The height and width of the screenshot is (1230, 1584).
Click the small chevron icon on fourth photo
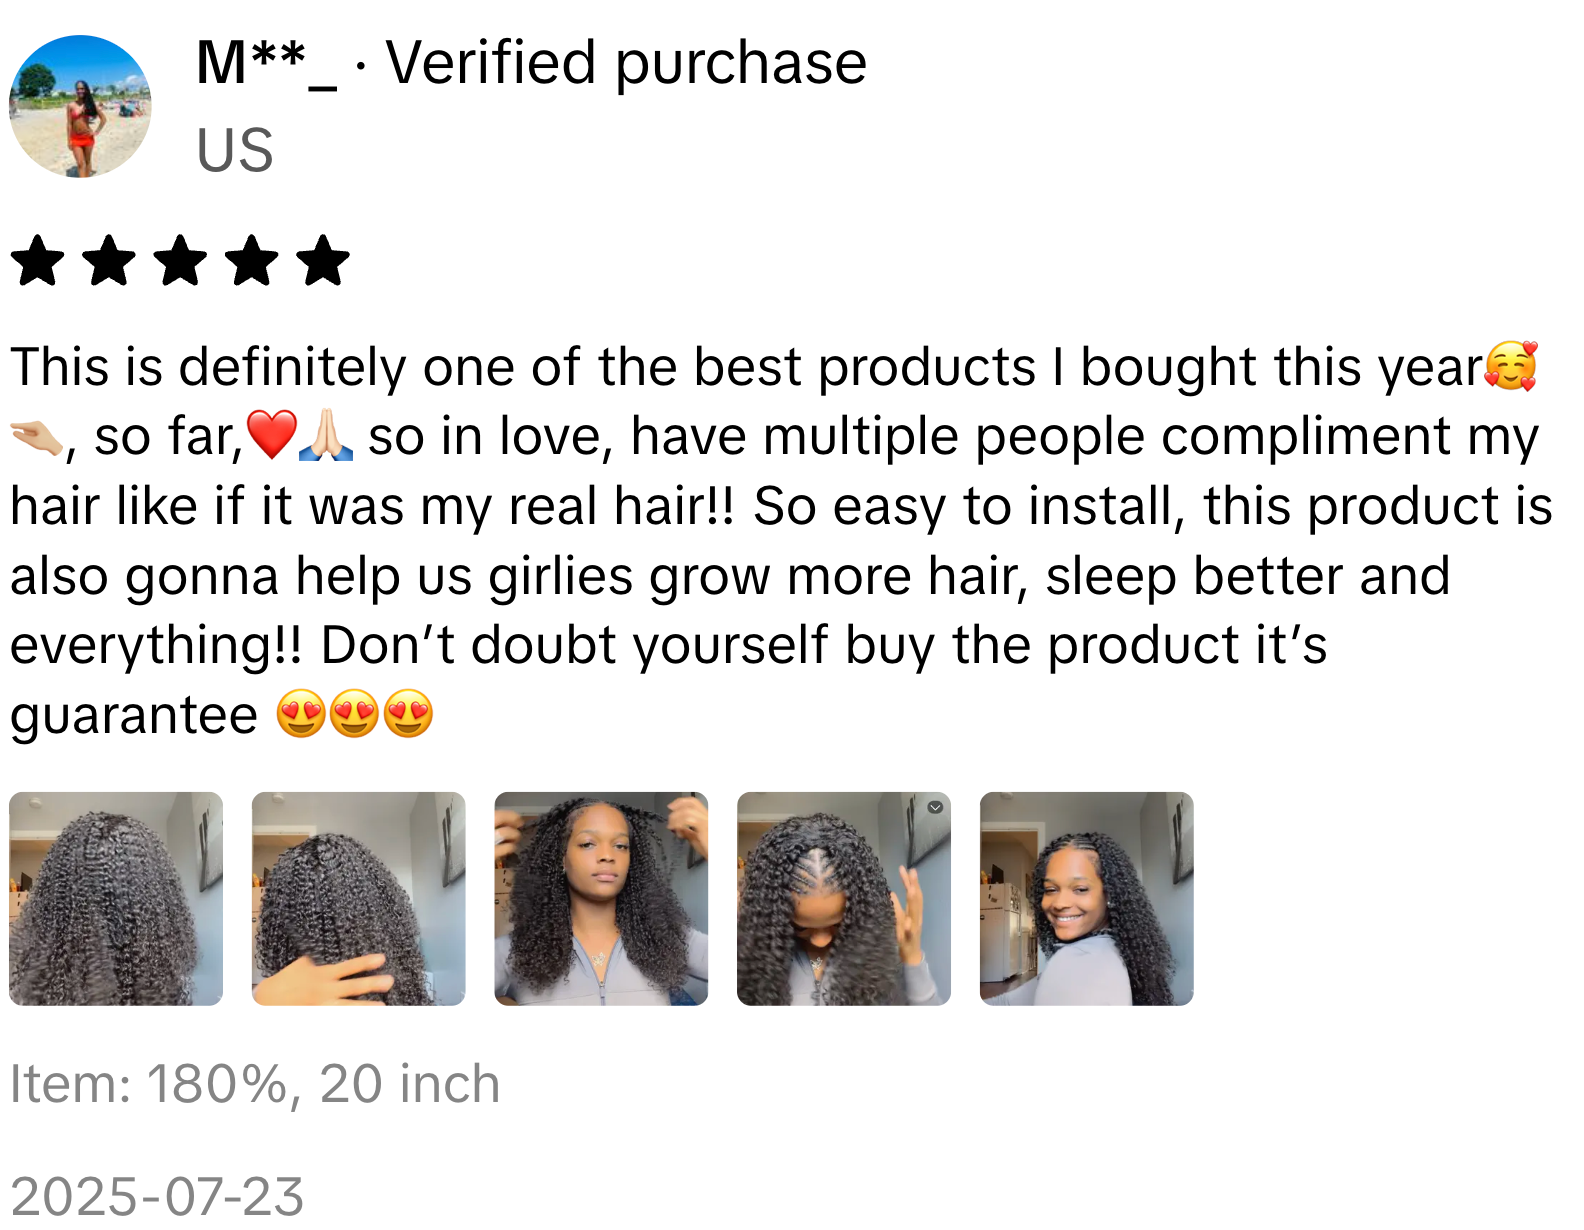pos(935,807)
